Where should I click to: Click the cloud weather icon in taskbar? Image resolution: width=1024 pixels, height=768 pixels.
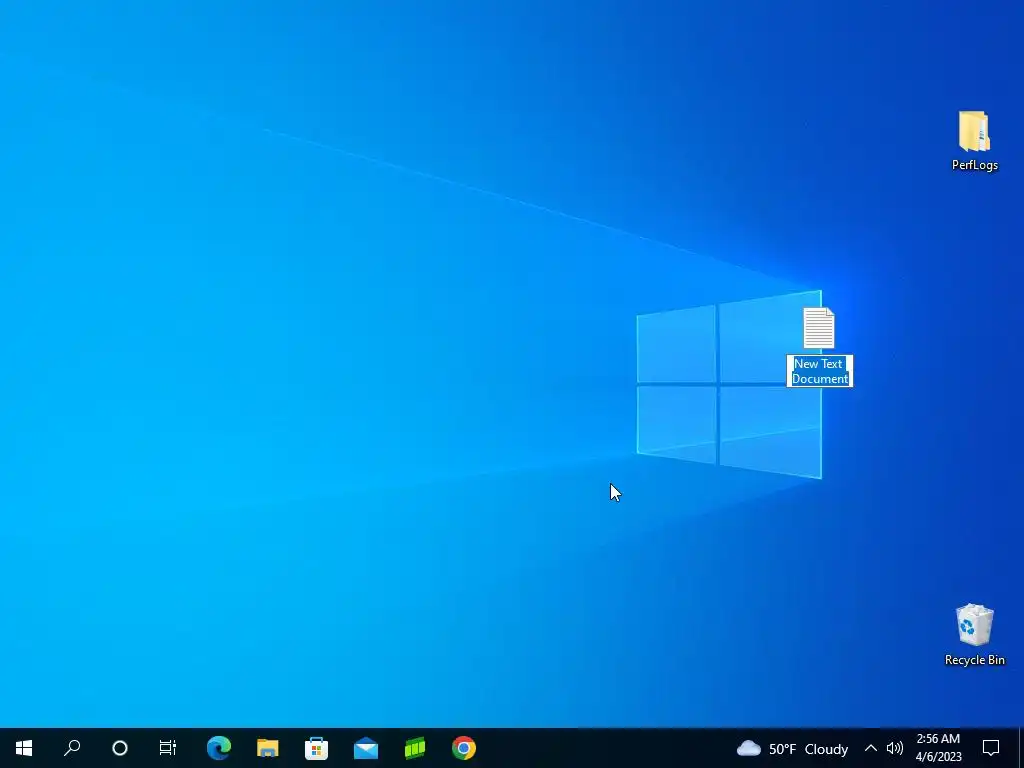point(748,748)
